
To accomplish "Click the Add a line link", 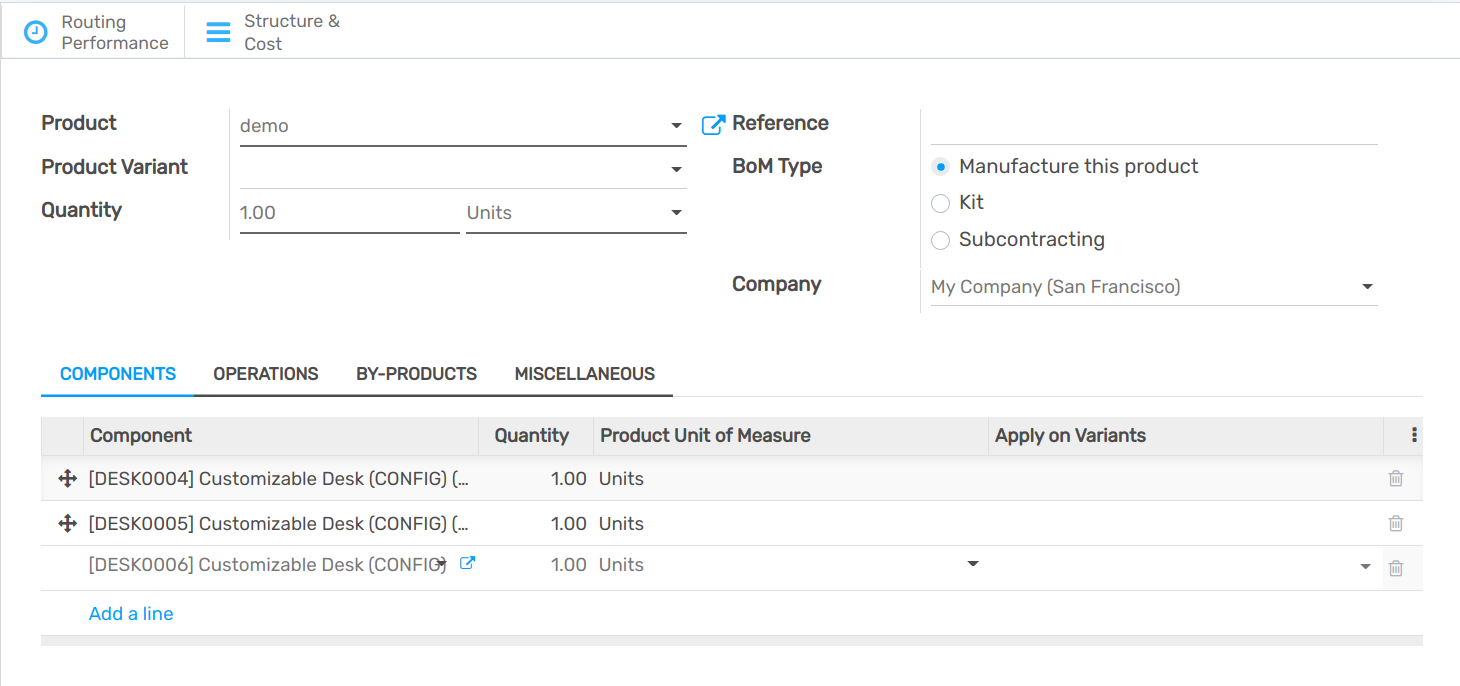I will (131, 614).
